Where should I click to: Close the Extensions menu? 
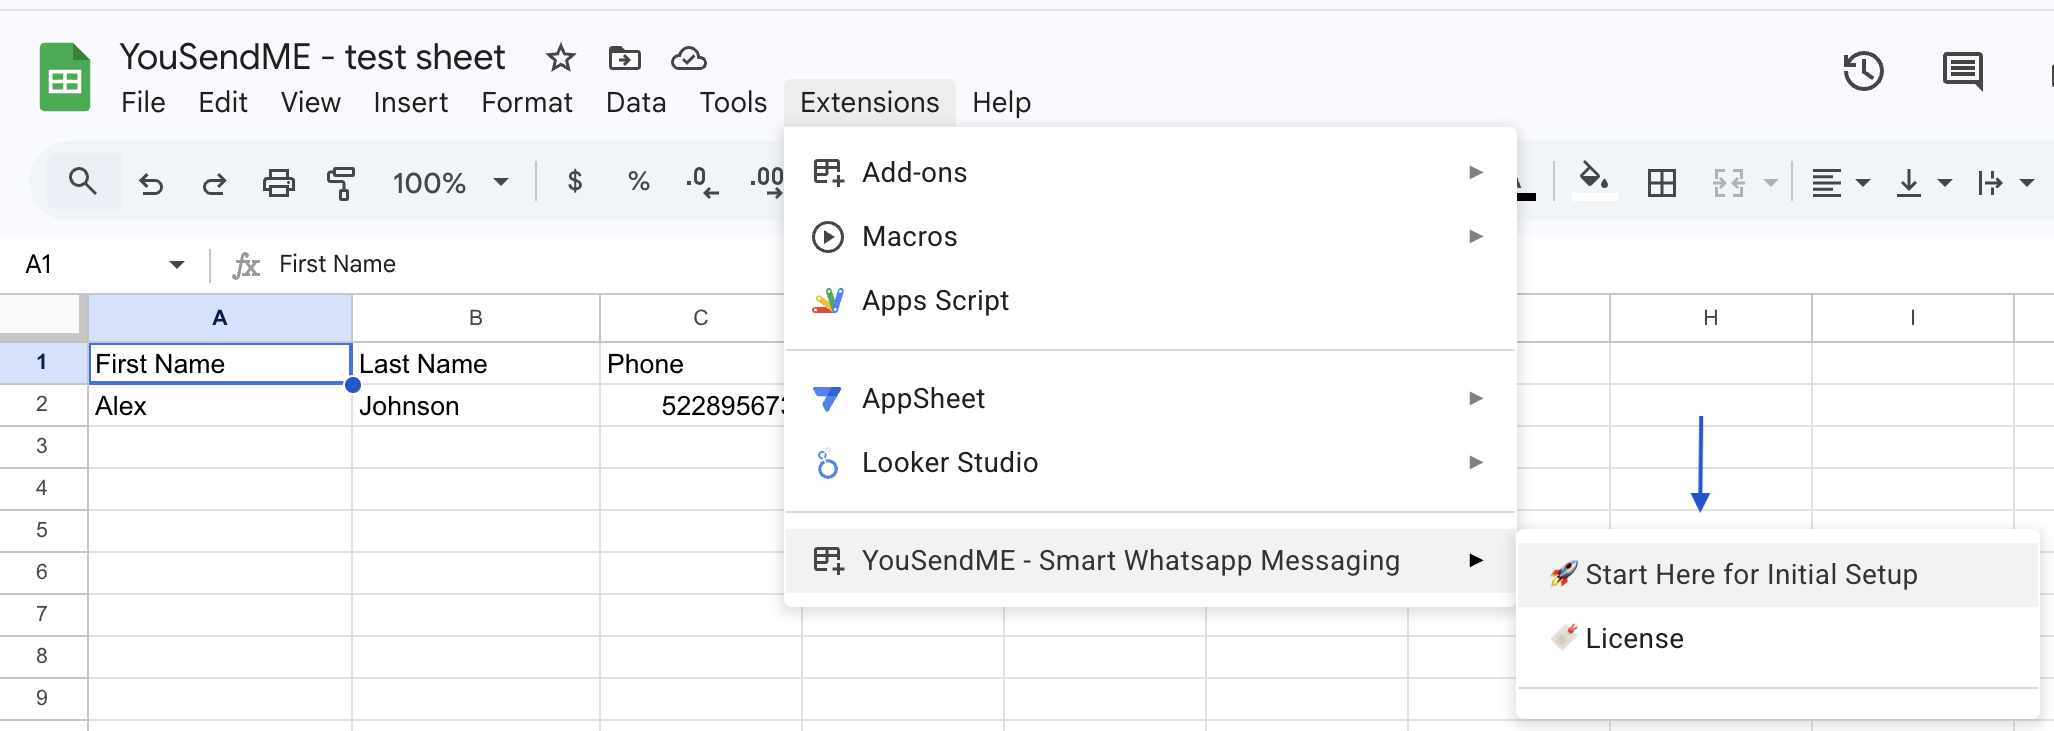point(869,102)
